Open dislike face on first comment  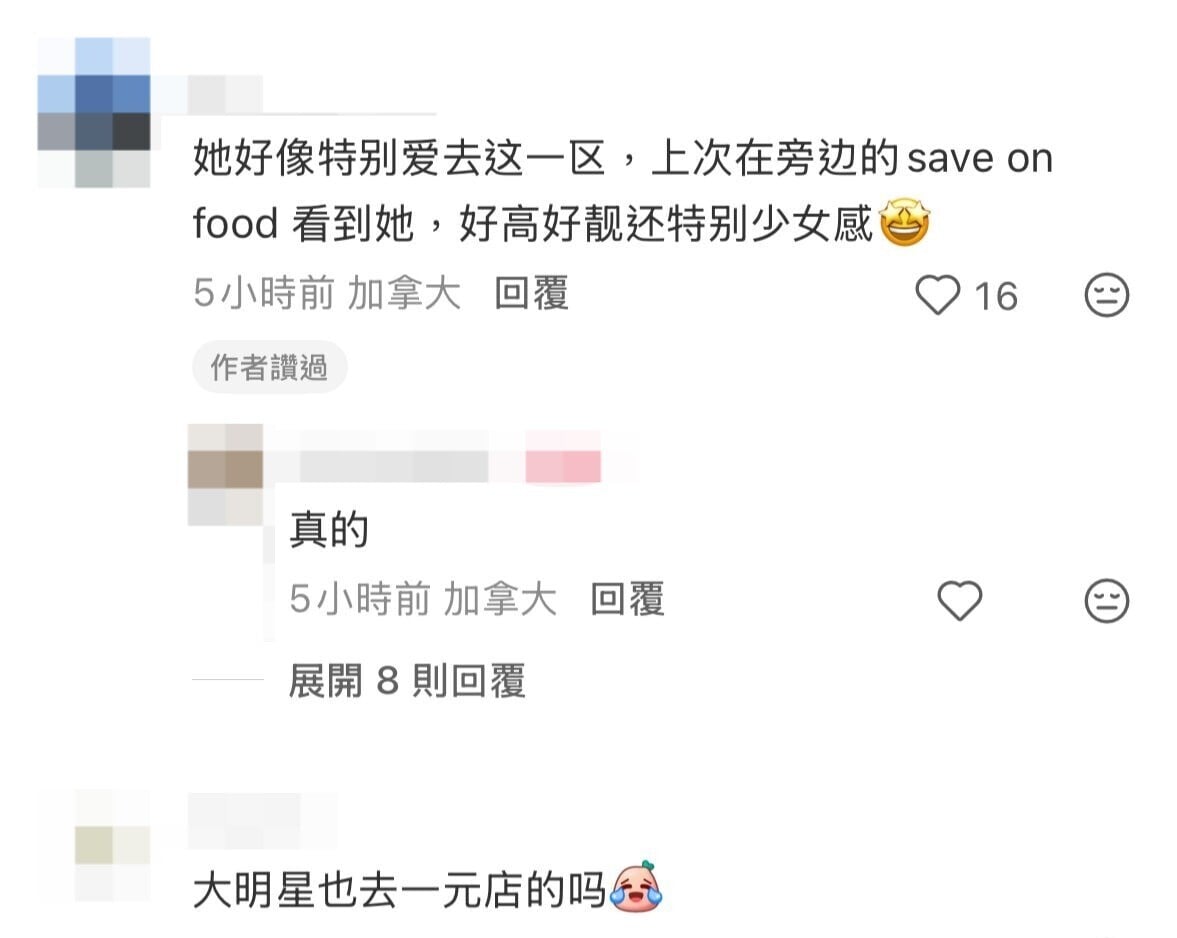click(1106, 295)
